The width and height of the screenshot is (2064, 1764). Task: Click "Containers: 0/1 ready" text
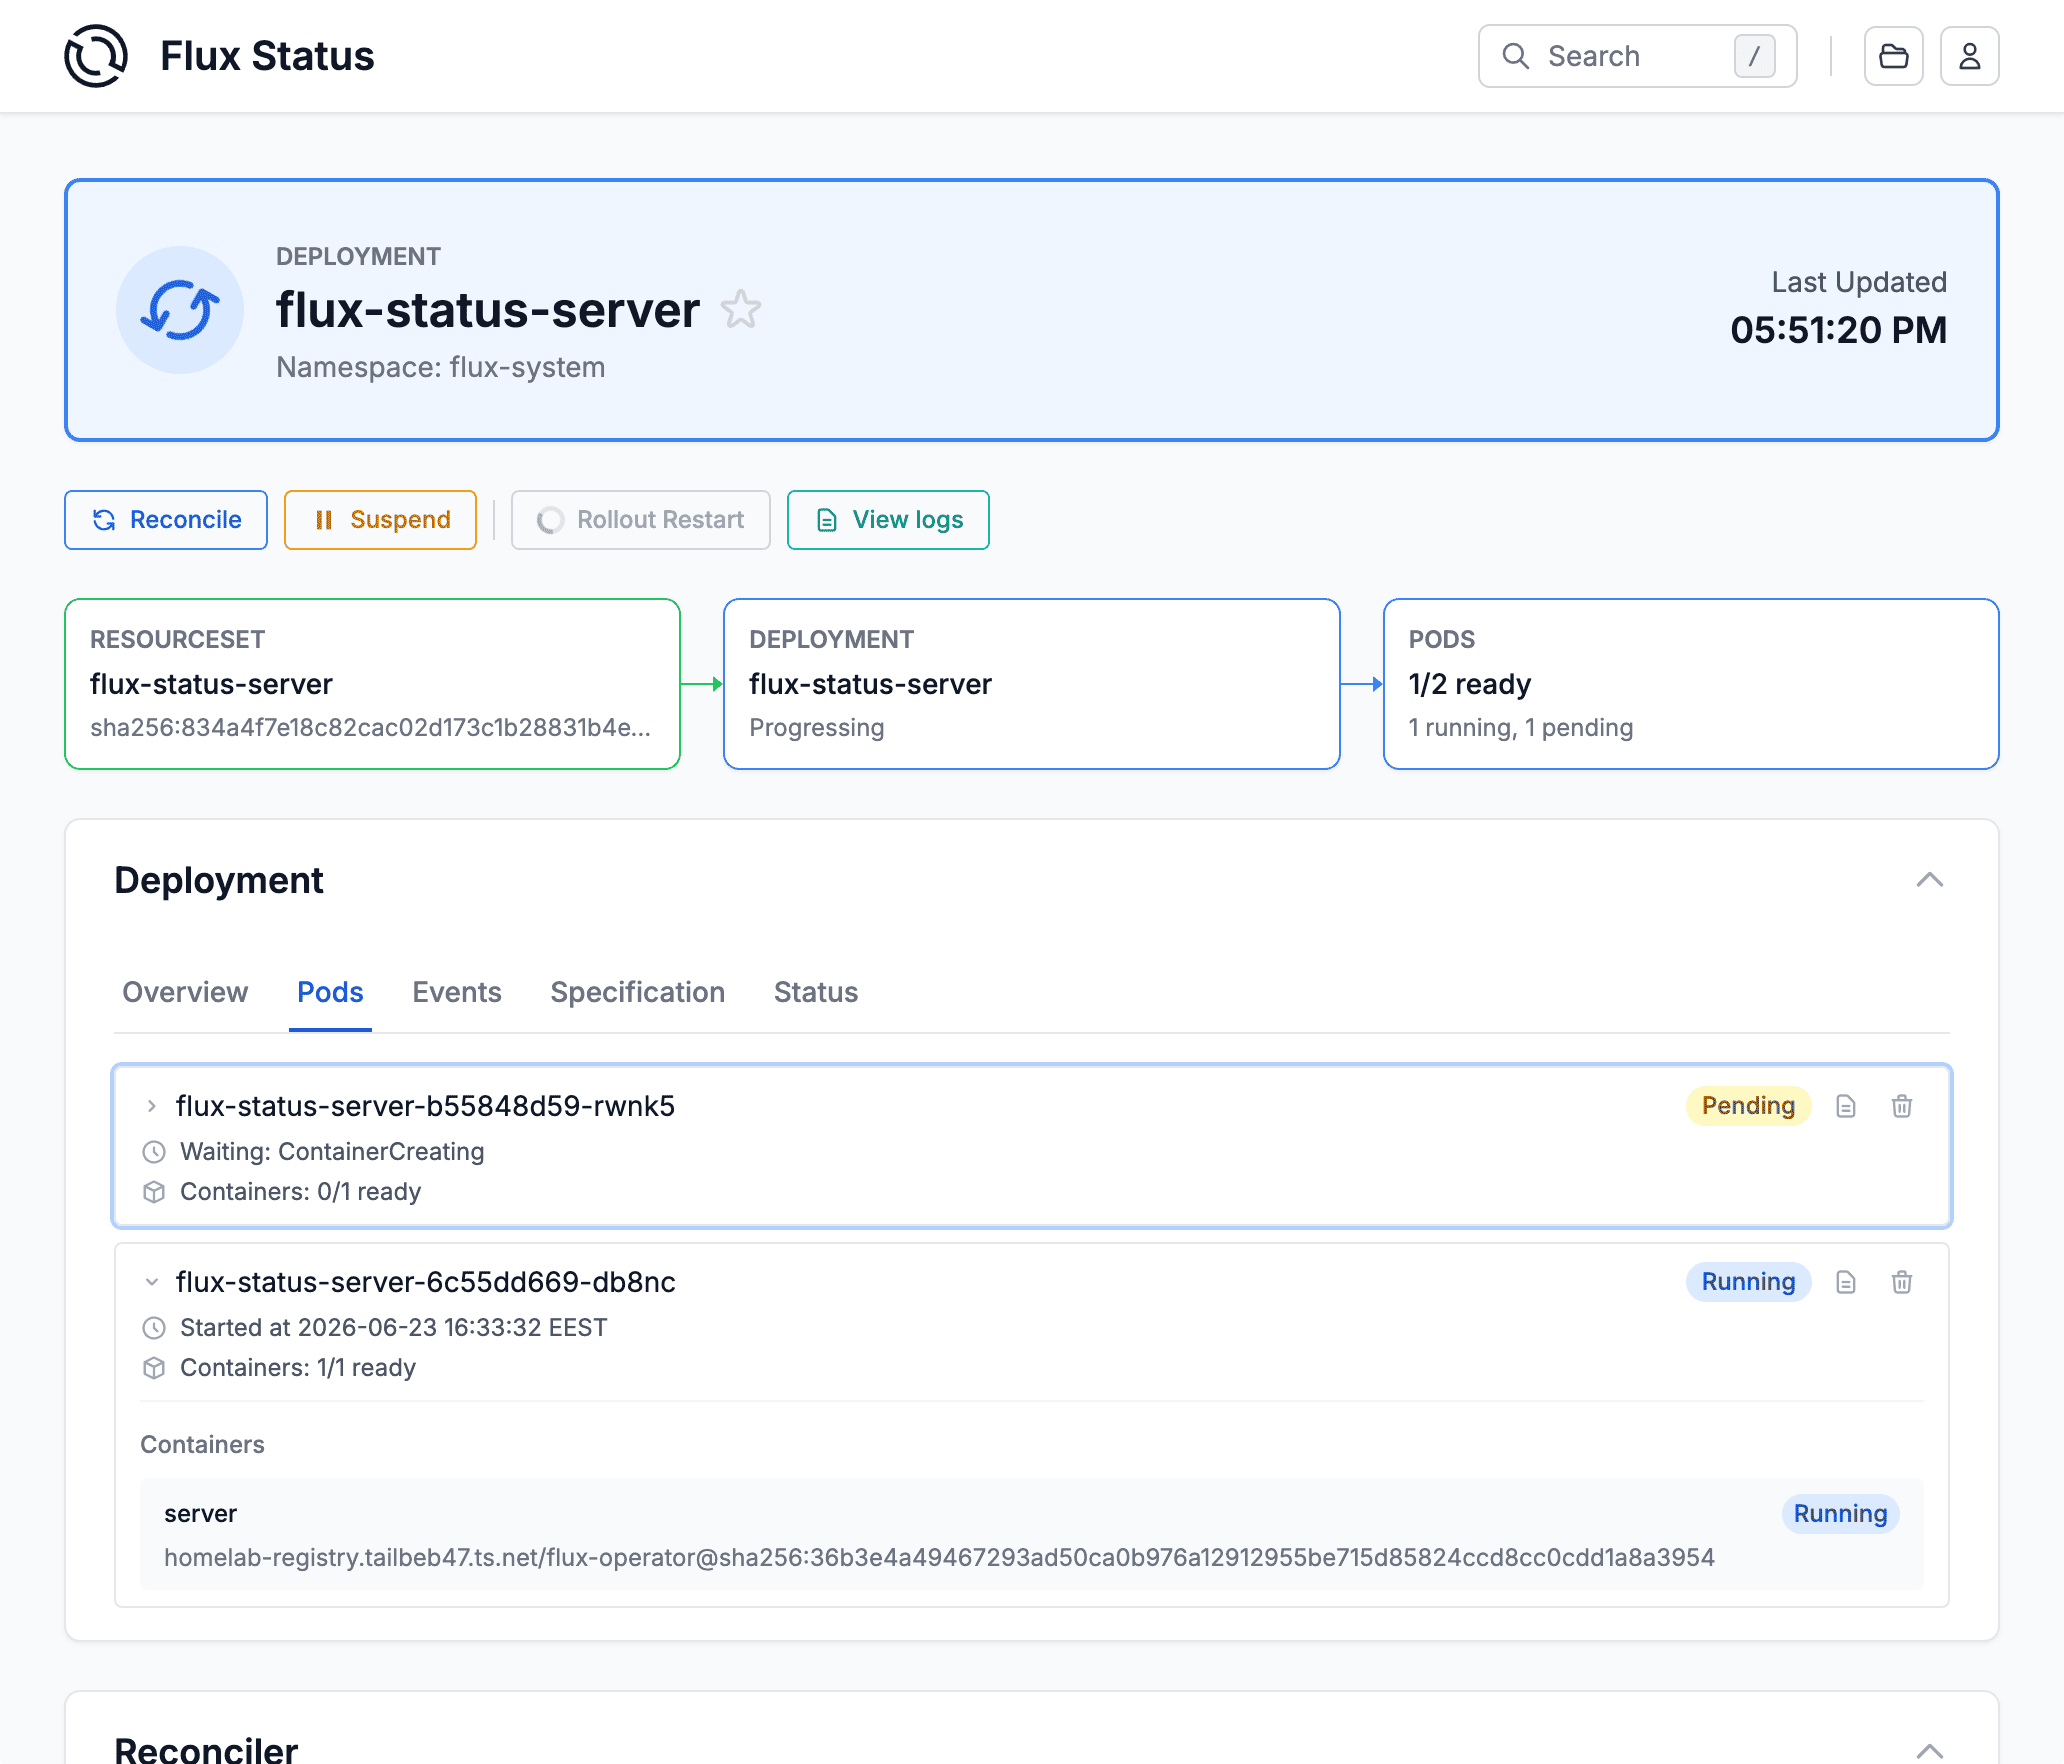300,1192
